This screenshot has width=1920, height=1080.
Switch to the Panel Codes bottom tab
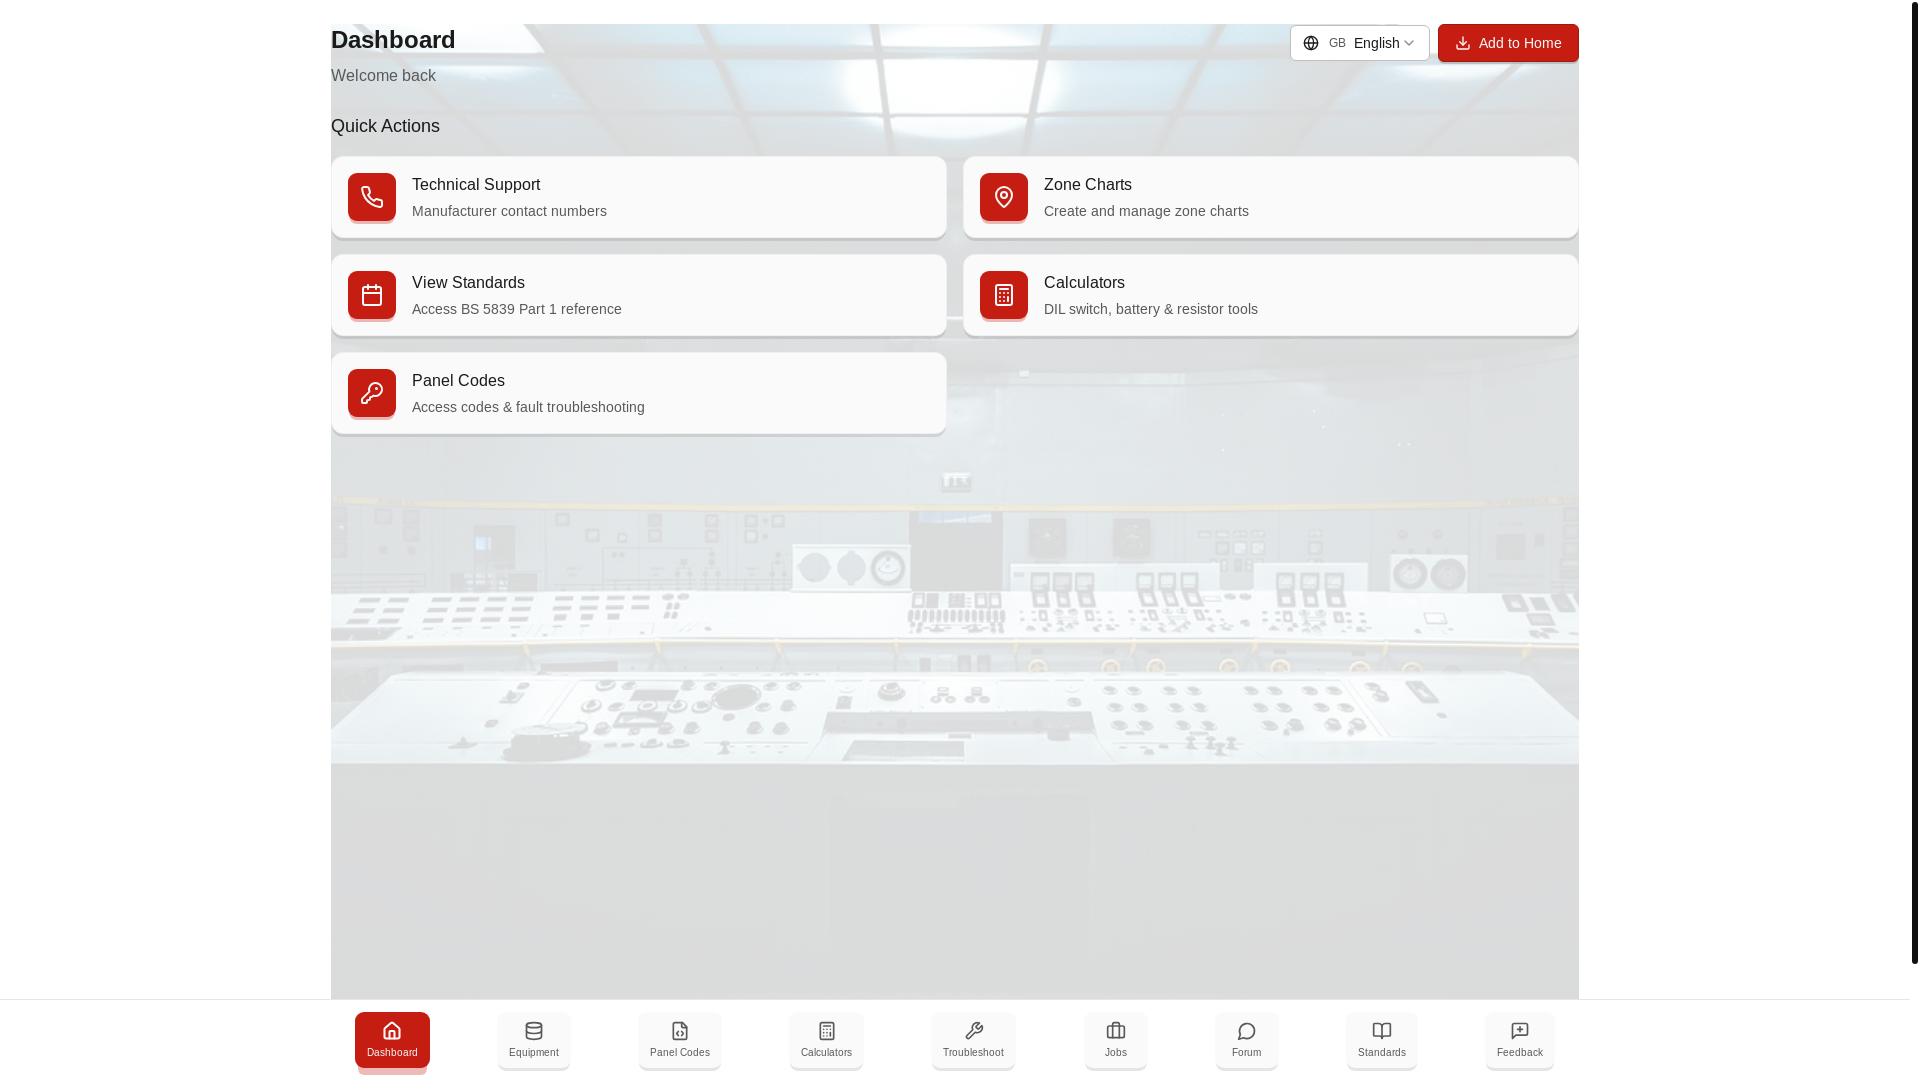click(680, 1040)
